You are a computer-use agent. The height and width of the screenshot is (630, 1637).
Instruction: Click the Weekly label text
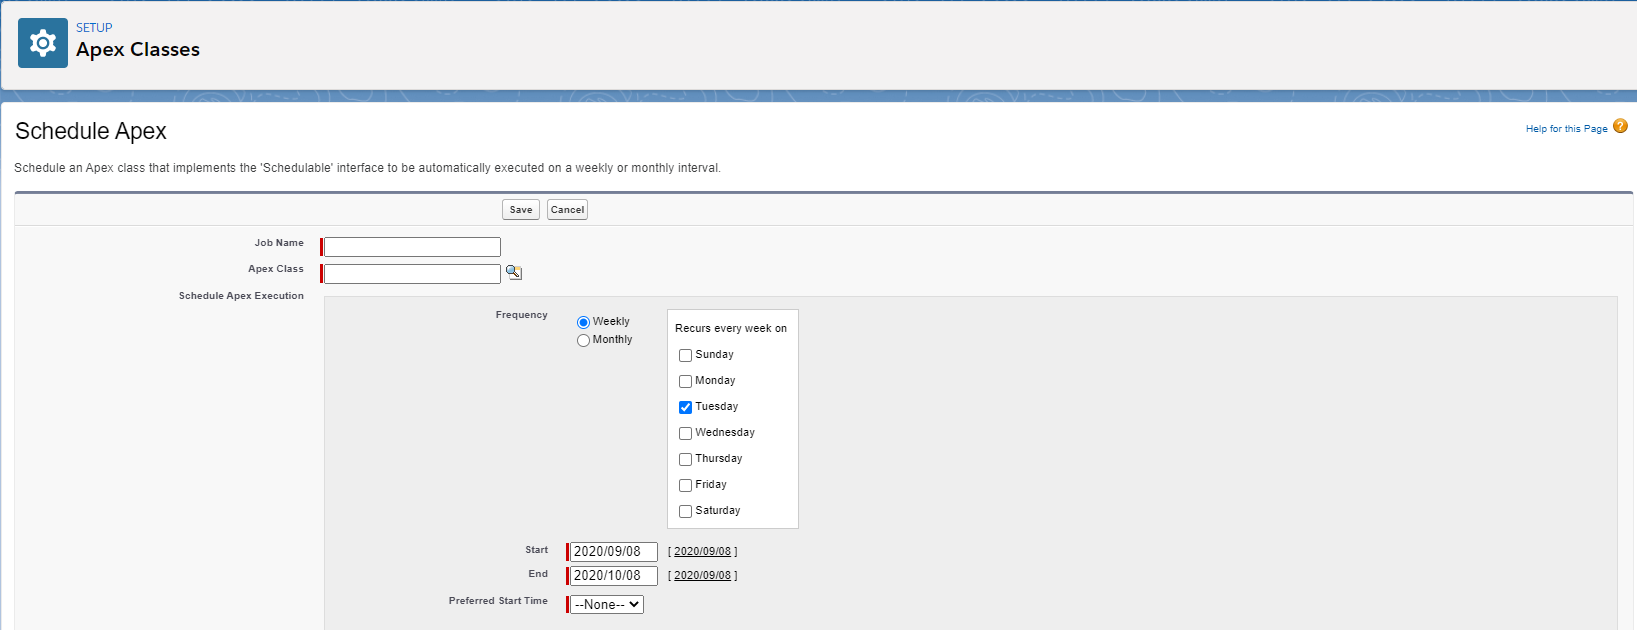pos(611,321)
